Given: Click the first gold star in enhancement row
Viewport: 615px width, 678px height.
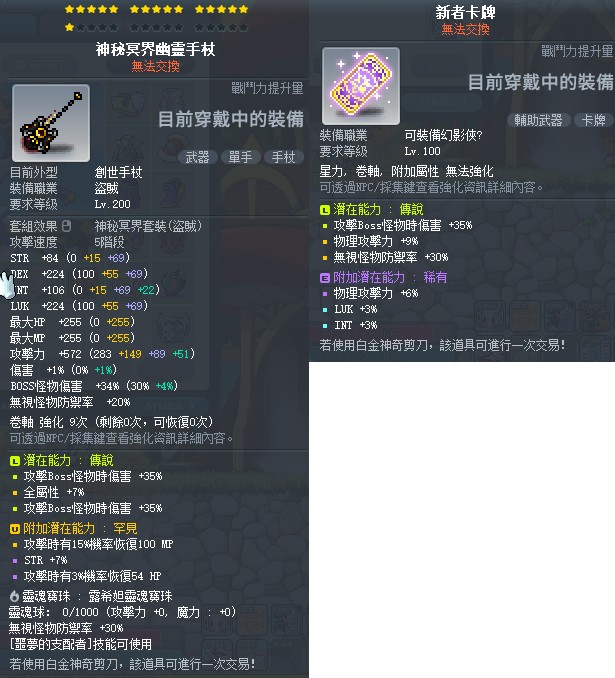Looking at the screenshot, I should pos(69,9).
